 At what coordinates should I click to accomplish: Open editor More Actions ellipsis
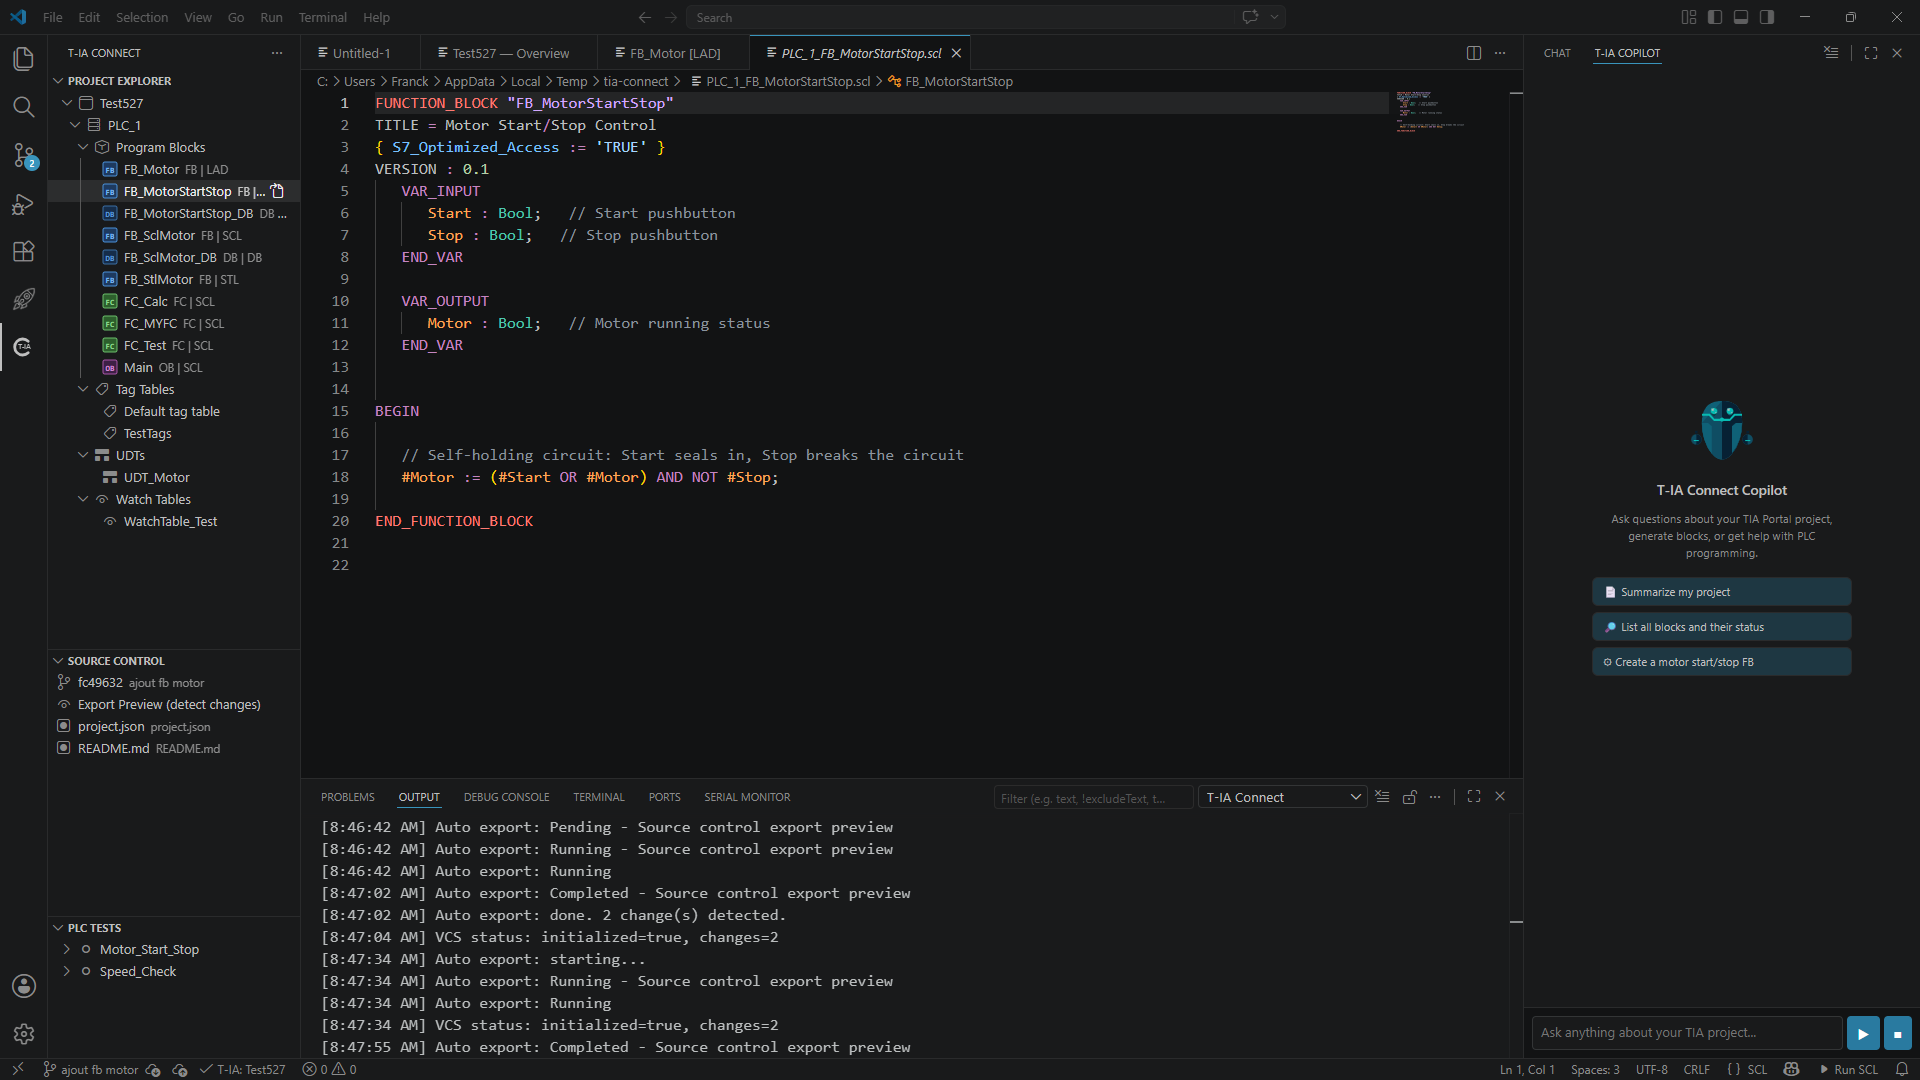[x=1500, y=53]
